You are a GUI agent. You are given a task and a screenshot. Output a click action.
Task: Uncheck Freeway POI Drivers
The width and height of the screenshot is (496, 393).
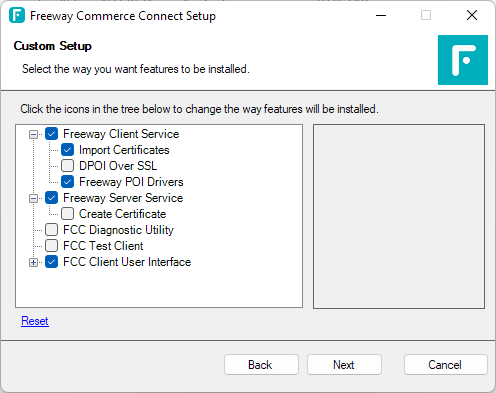pos(68,182)
